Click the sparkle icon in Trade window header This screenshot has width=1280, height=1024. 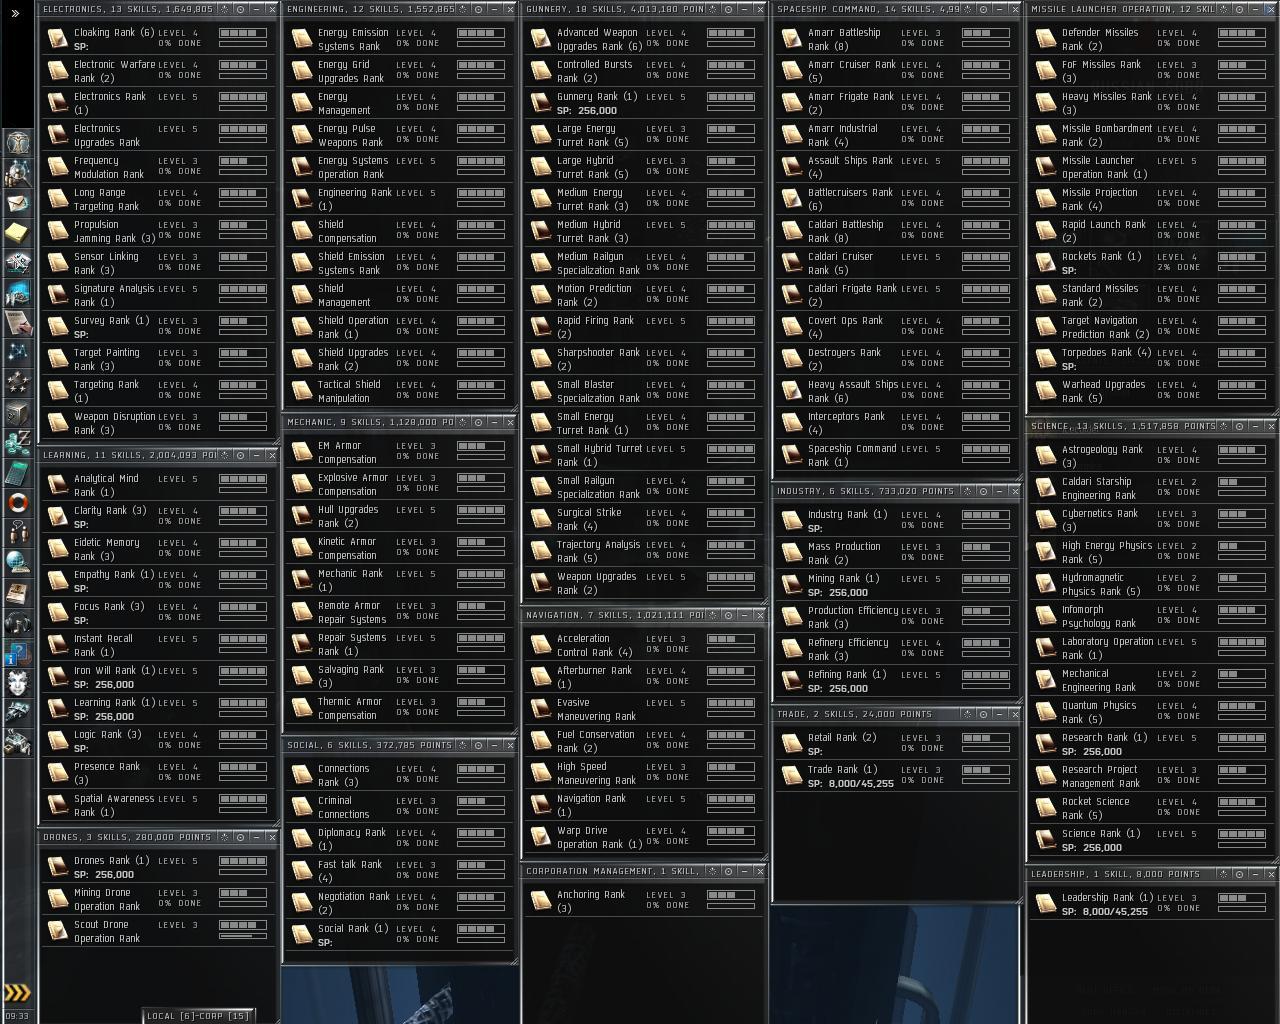coord(968,714)
